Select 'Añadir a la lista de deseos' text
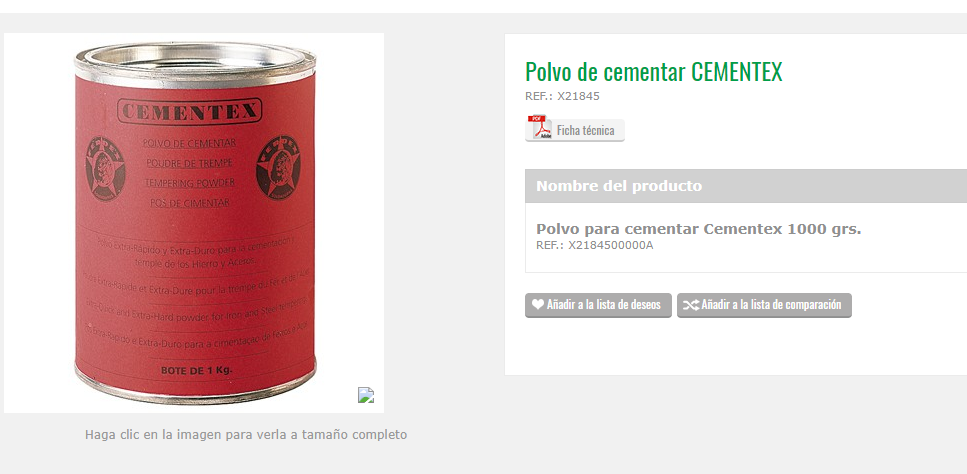 pyautogui.click(x=604, y=304)
